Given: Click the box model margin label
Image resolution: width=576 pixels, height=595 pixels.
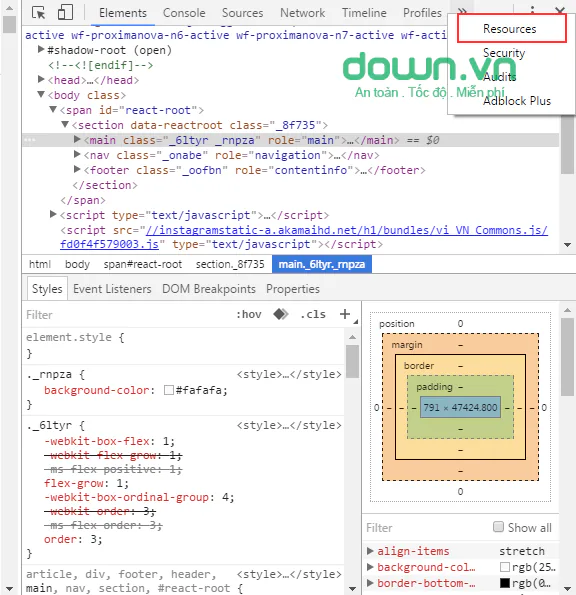Looking at the screenshot, I should (x=407, y=345).
